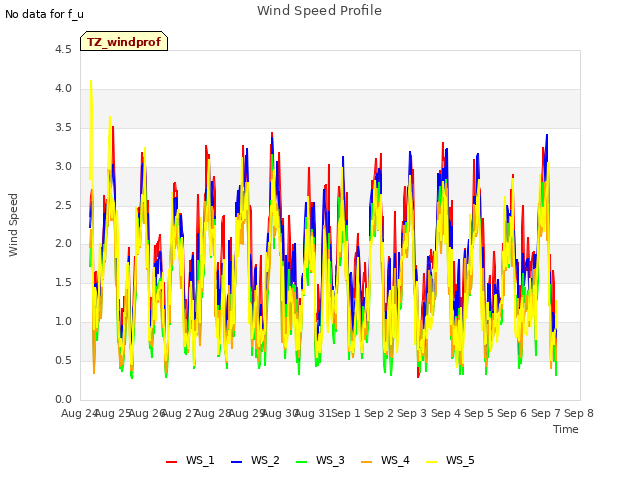Click the 0.5 y-axis tick label
The width and height of the screenshot is (640, 480).
click(63, 360)
